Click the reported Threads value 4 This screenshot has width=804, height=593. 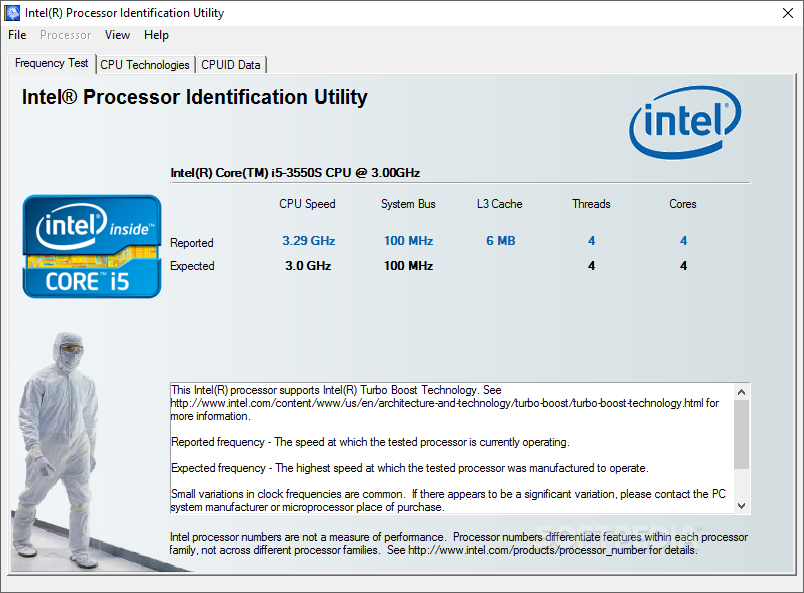592,241
